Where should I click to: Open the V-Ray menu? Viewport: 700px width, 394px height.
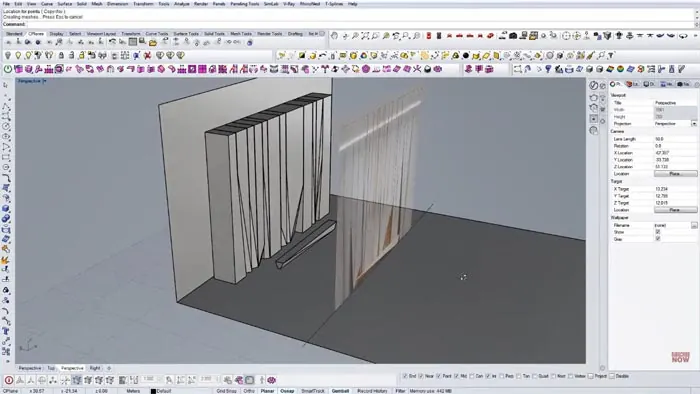click(x=289, y=4)
